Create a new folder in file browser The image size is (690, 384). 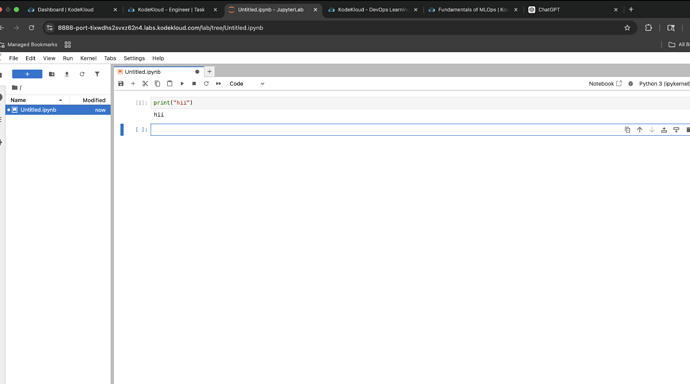[51, 74]
